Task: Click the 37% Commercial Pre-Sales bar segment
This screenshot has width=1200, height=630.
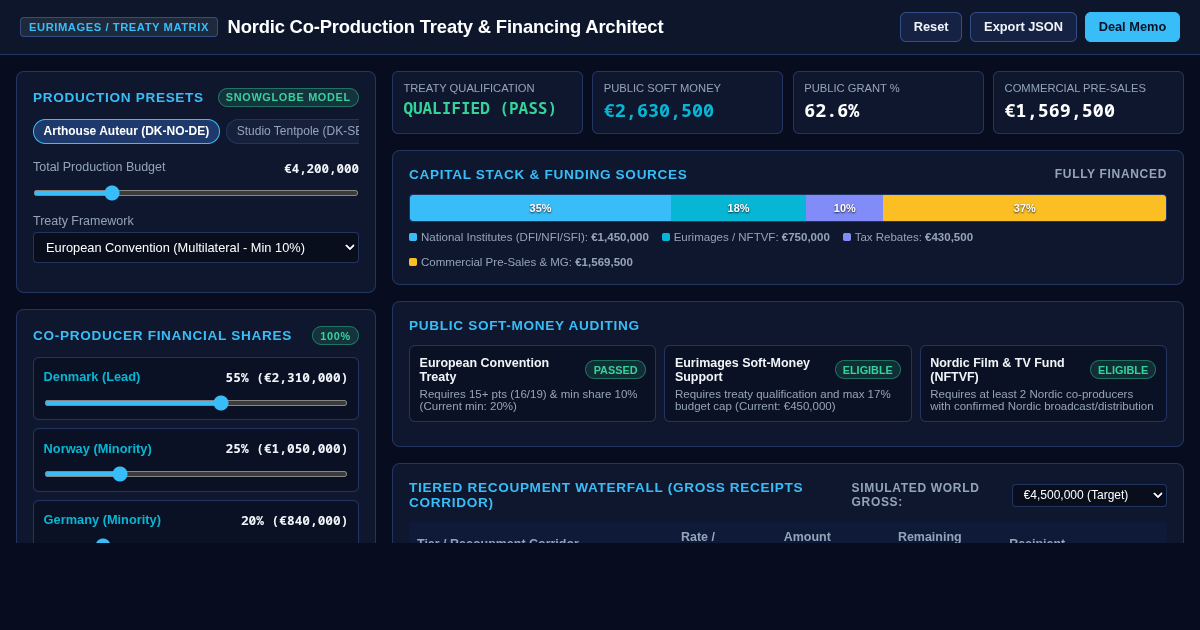Action: coord(1024,208)
